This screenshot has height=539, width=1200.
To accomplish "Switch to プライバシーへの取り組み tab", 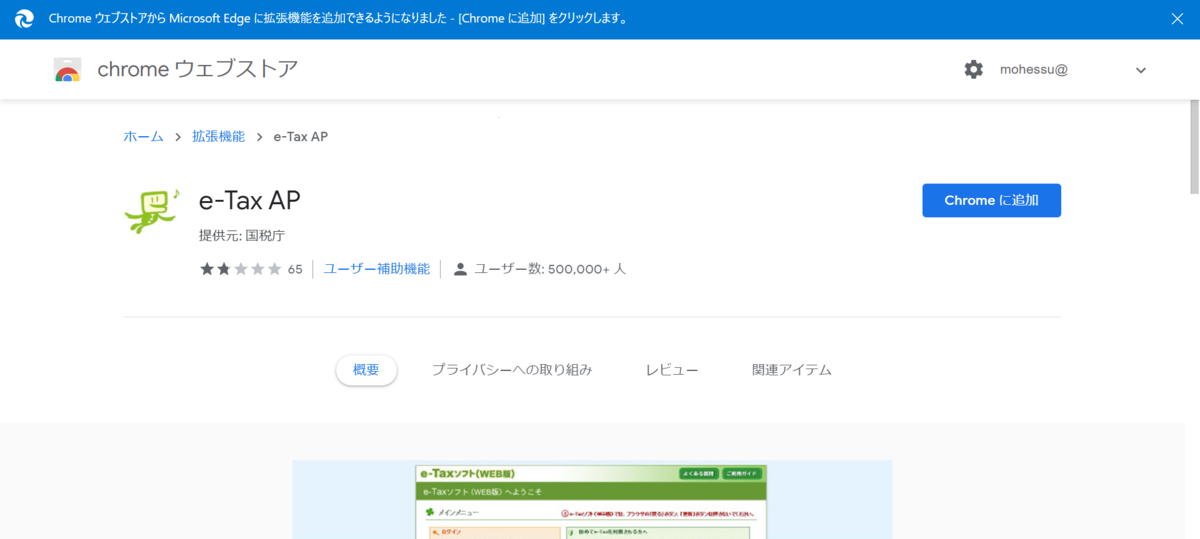I will [512, 370].
